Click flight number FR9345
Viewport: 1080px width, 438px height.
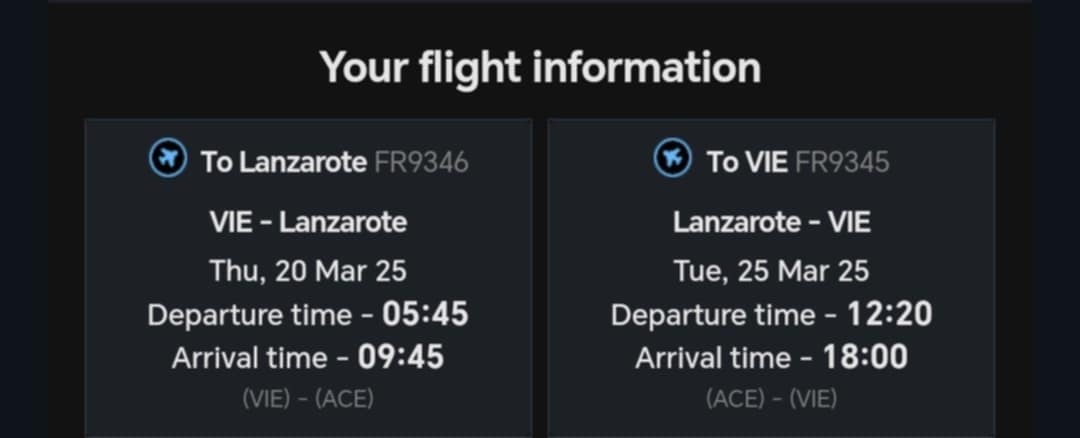pos(842,163)
